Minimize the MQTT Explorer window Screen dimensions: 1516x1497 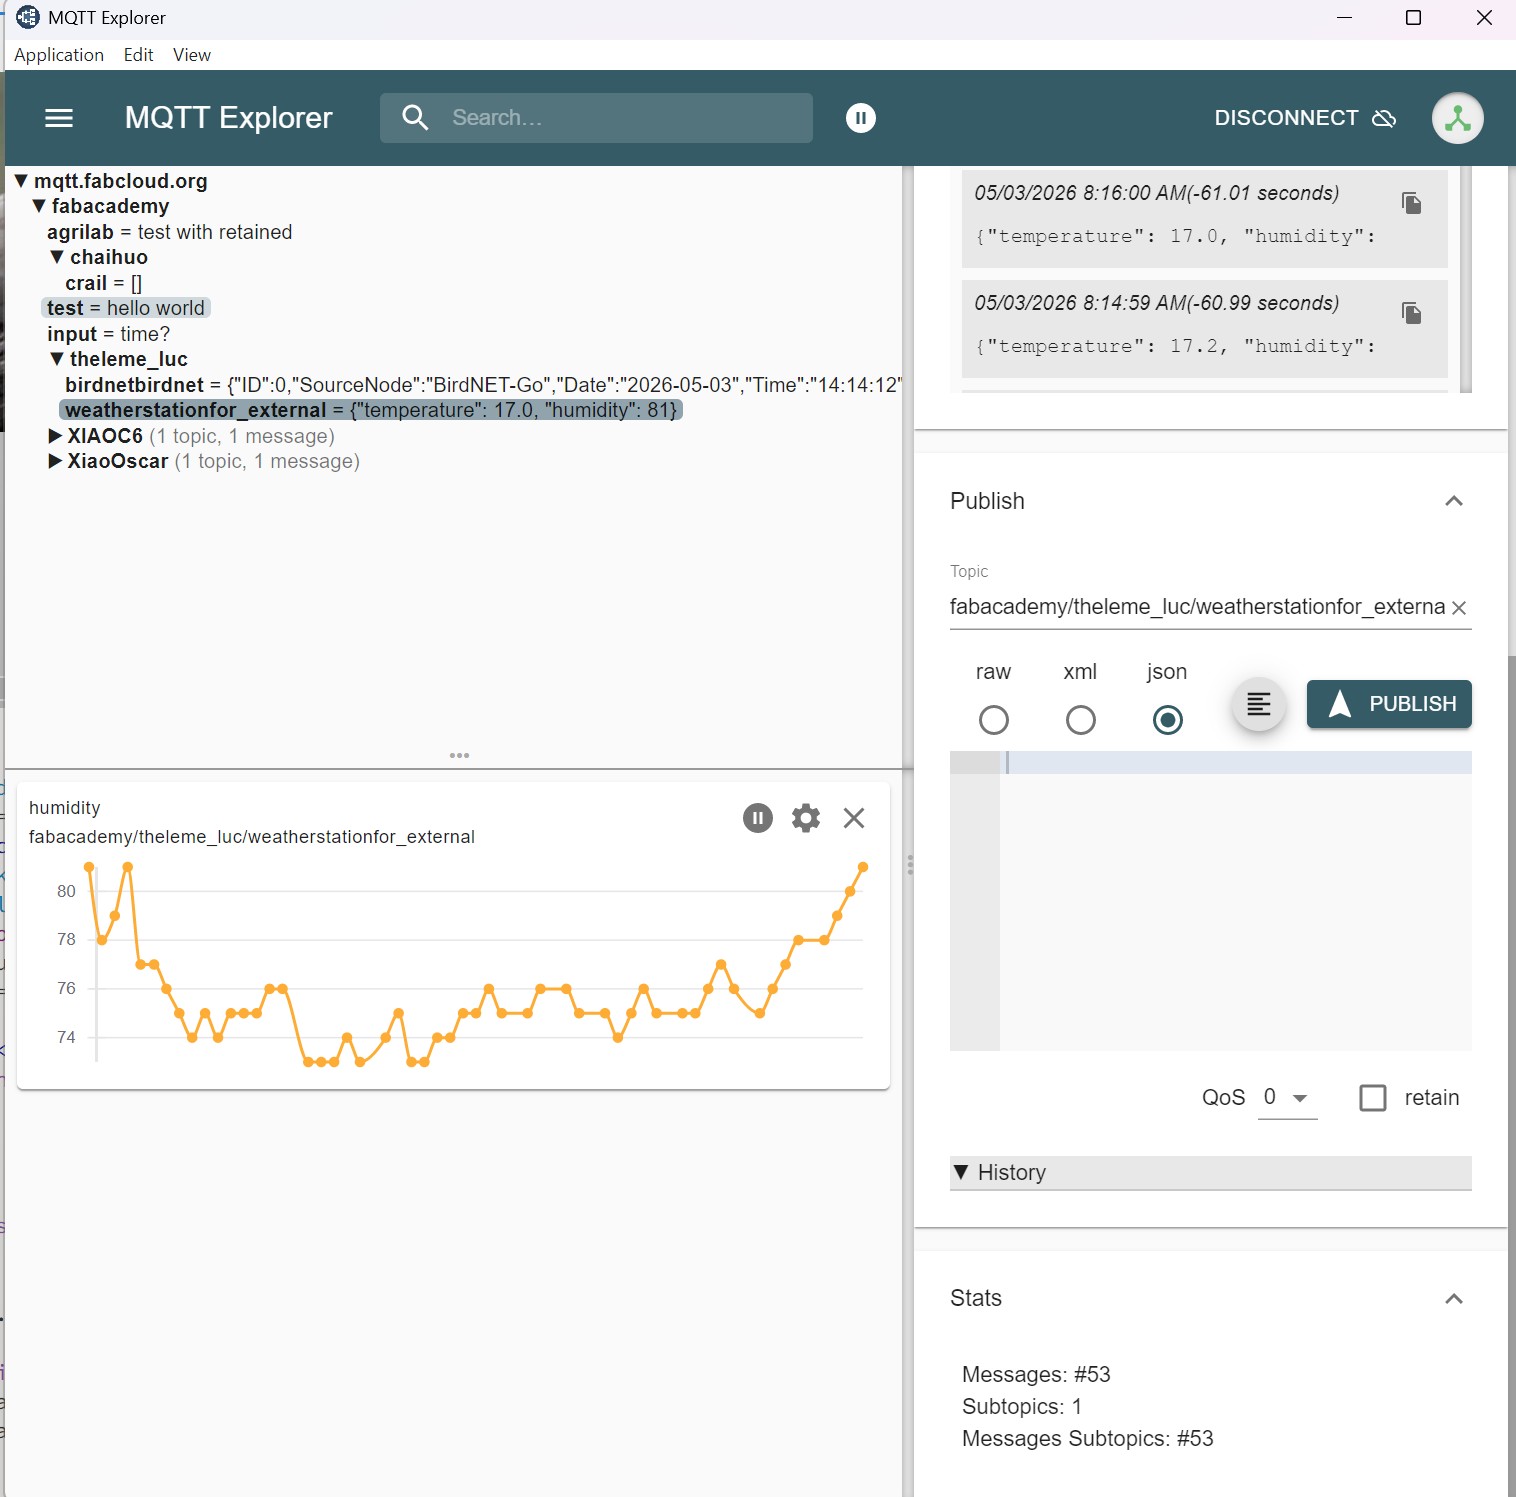click(x=1344, y=17)
